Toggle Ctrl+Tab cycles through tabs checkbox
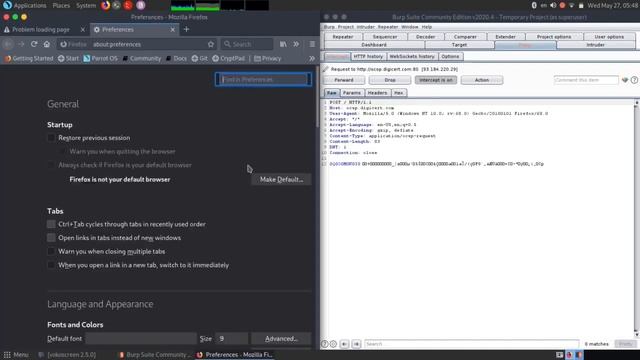This screenshot has width=640, height=360. (x=51, y=224)
